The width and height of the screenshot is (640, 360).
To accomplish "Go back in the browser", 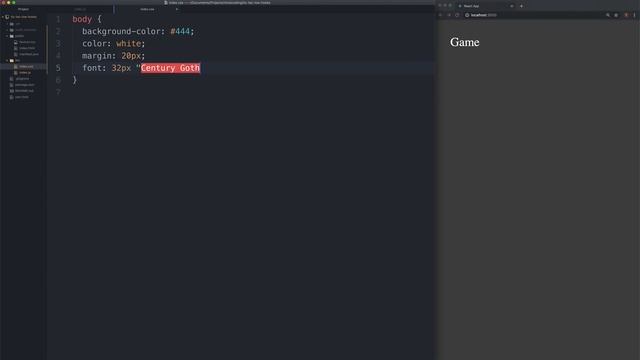I will click(x=441, y=15).
